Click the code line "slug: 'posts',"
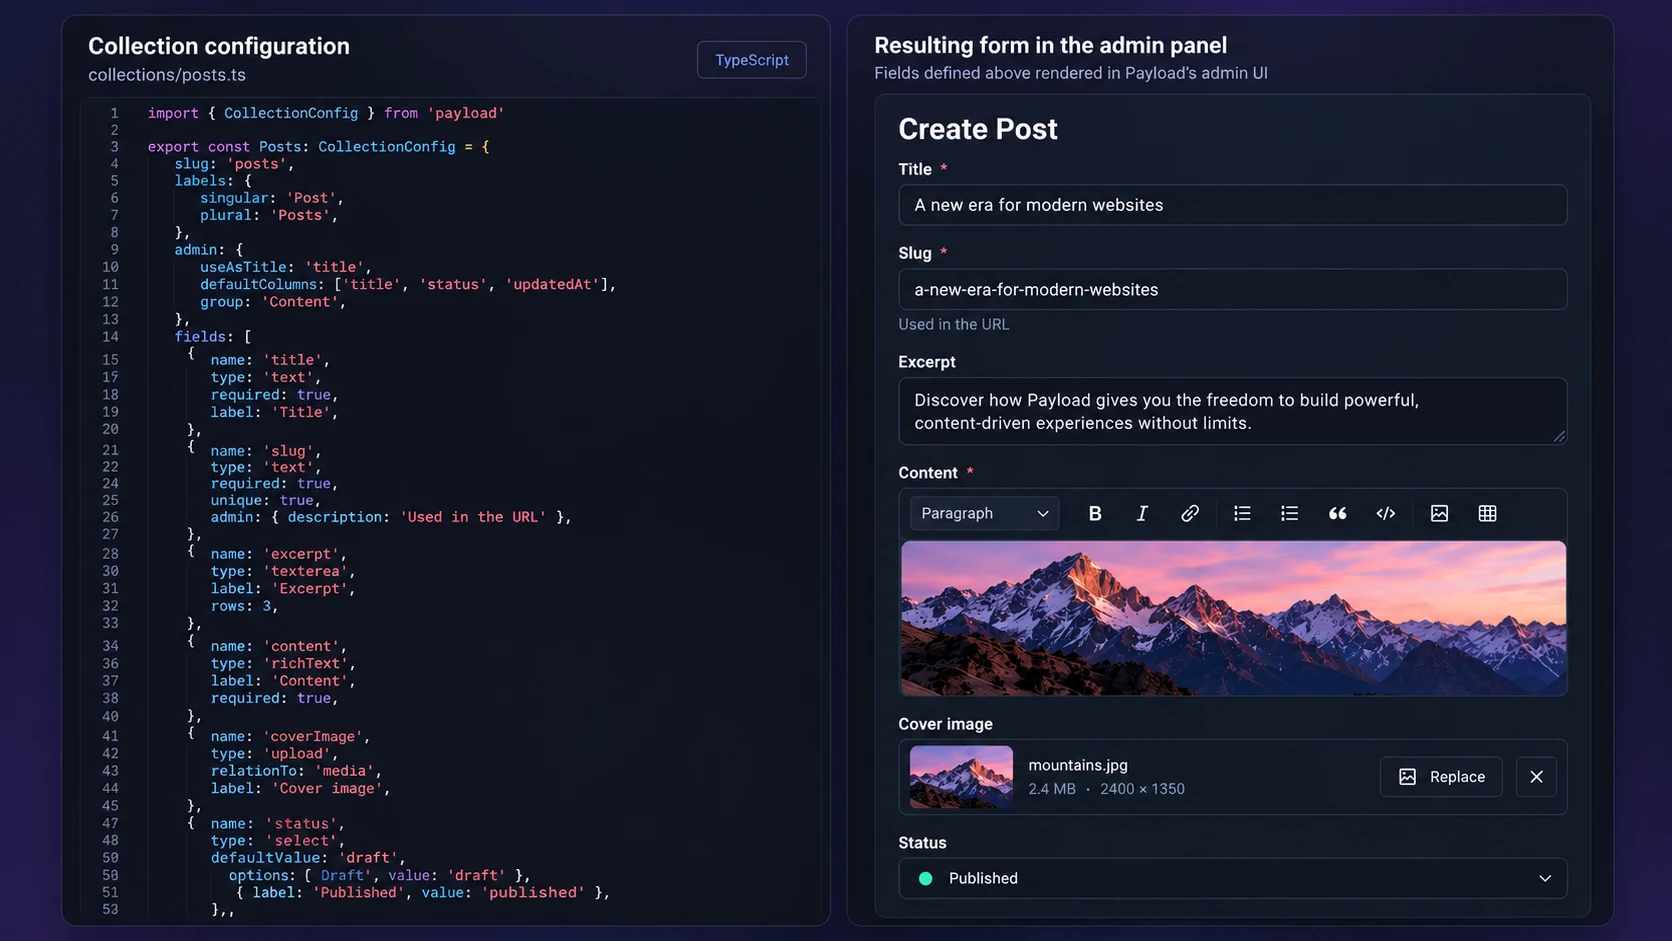Image resolution: width=1672 pixels, height=941 pixels. coord(234,164)
